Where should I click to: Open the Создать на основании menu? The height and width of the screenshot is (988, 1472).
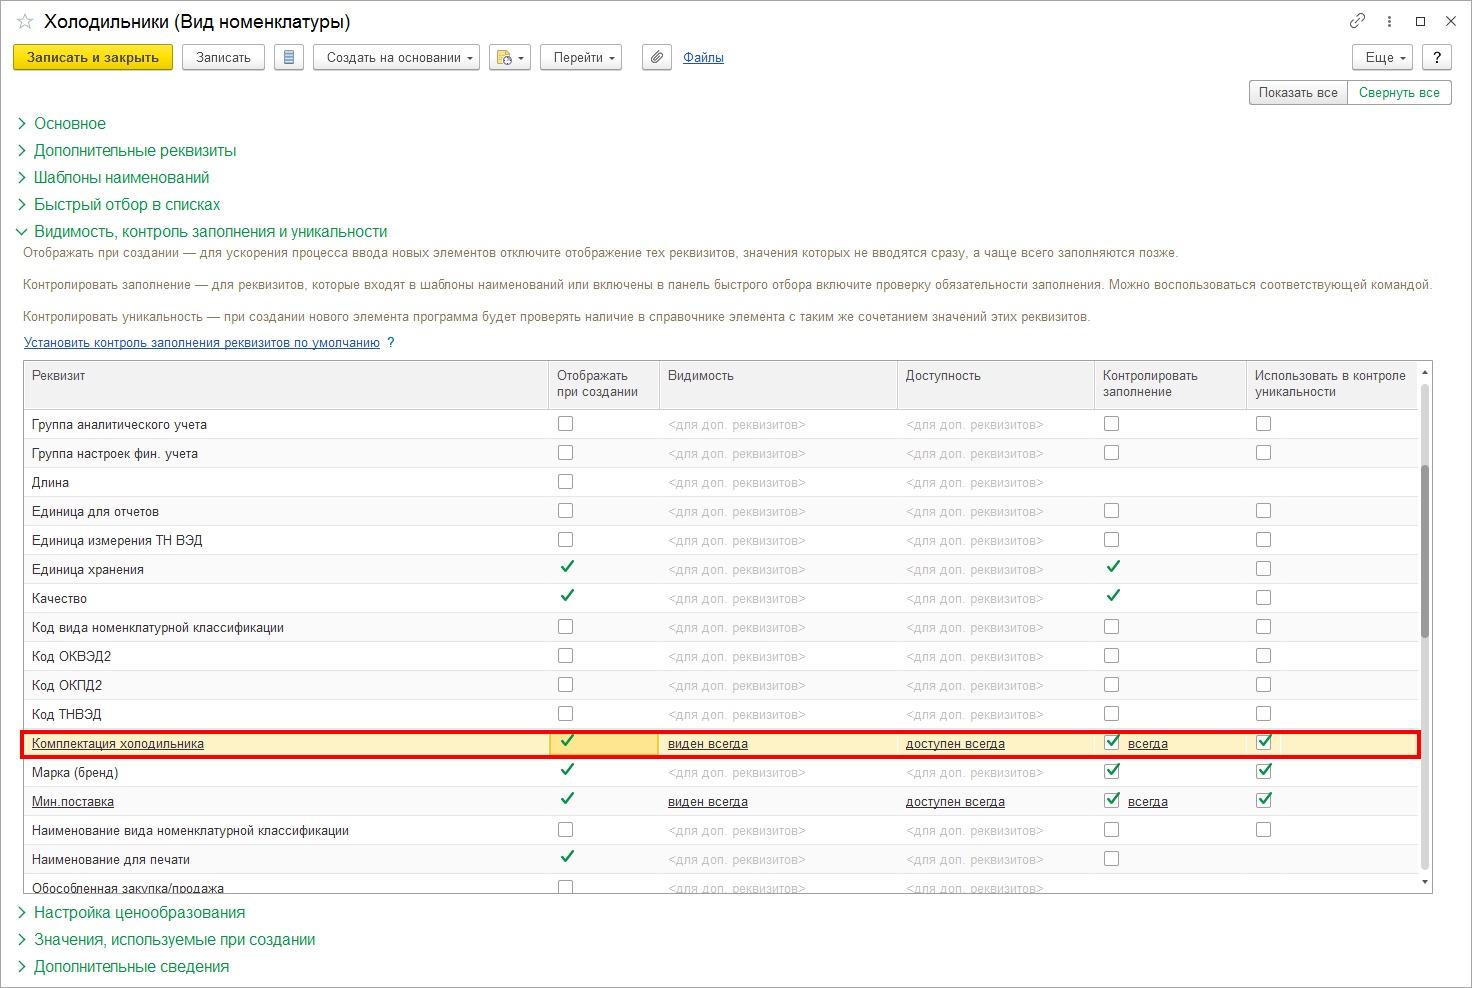(x=396, y=58)
